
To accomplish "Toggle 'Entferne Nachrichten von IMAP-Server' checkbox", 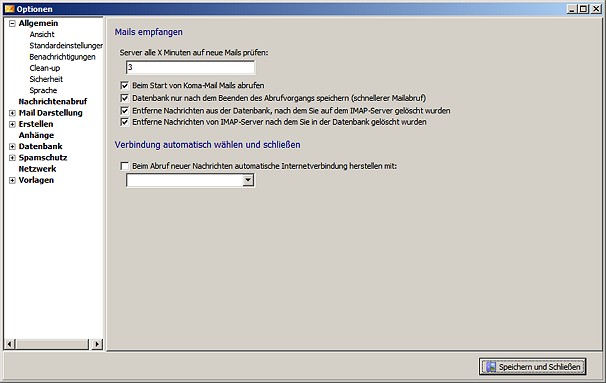I will (x=124, y=122).
